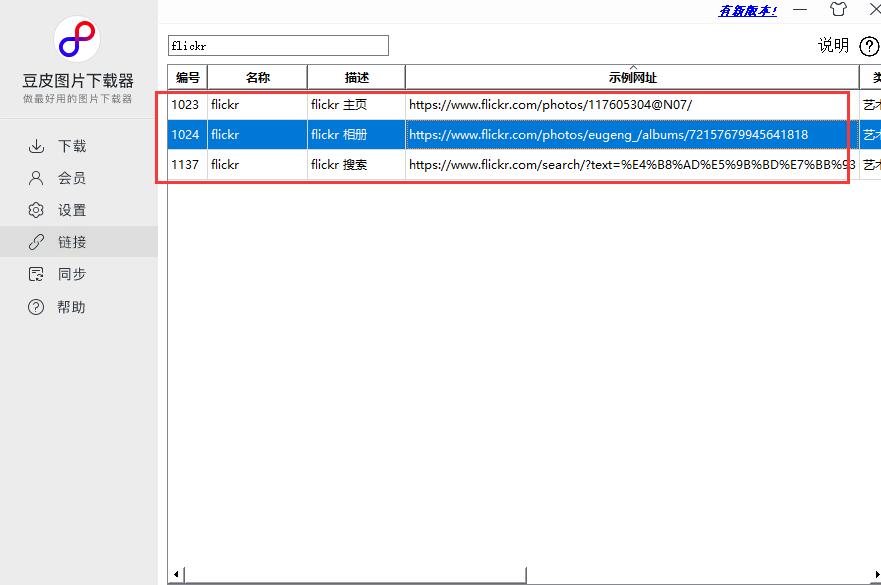Sort by the 示例网址 column header
This screenshot has width=881, height=585.
click(x=633, y=78)
